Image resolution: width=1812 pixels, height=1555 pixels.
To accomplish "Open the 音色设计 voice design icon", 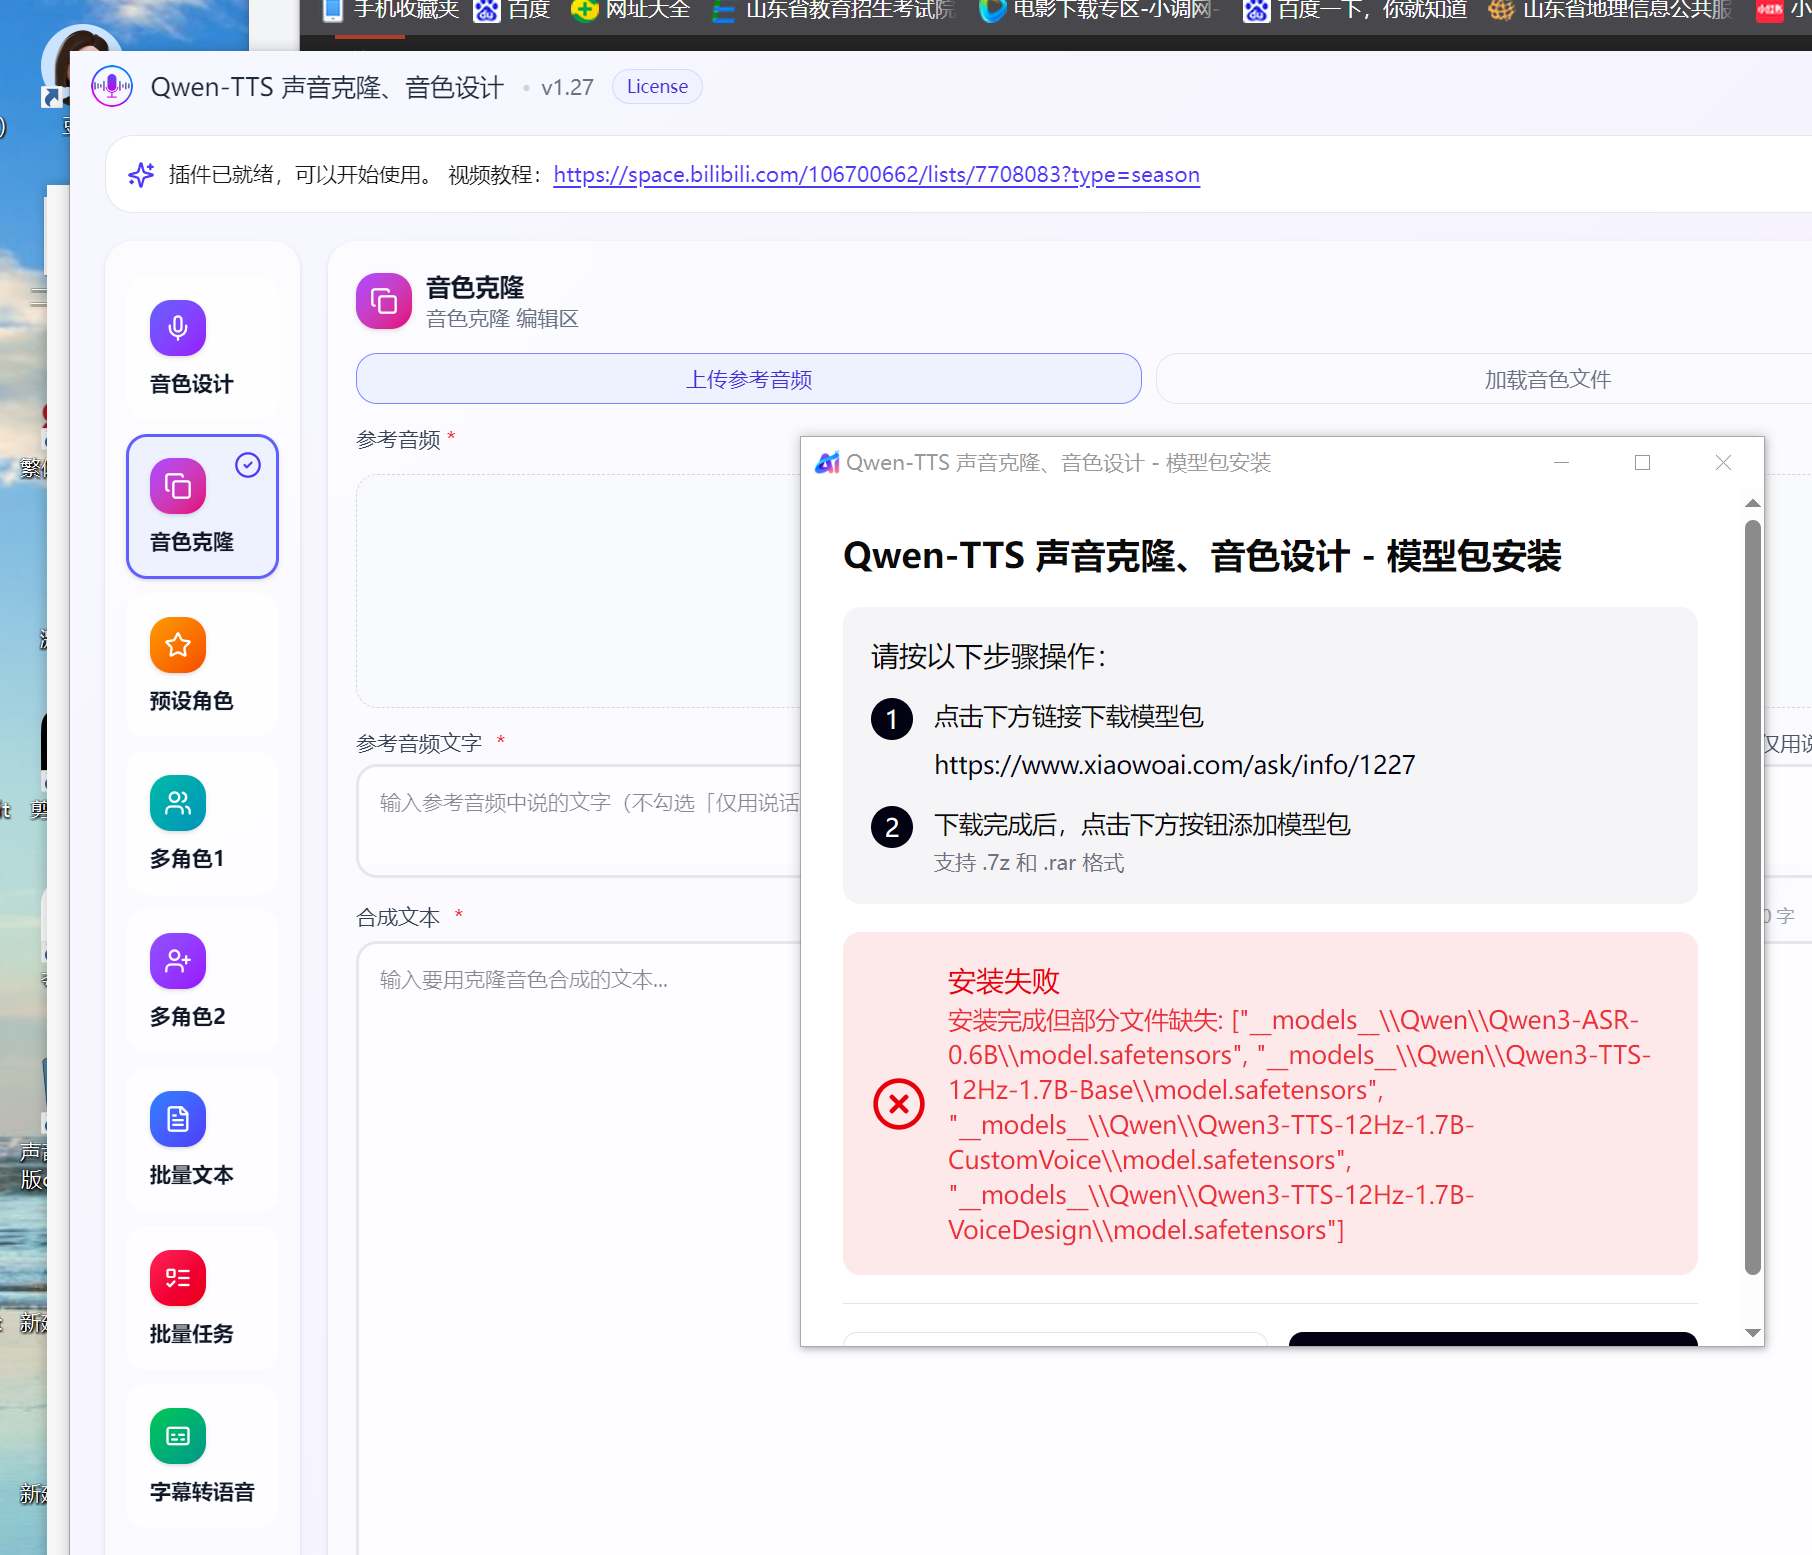I will 178,328.
